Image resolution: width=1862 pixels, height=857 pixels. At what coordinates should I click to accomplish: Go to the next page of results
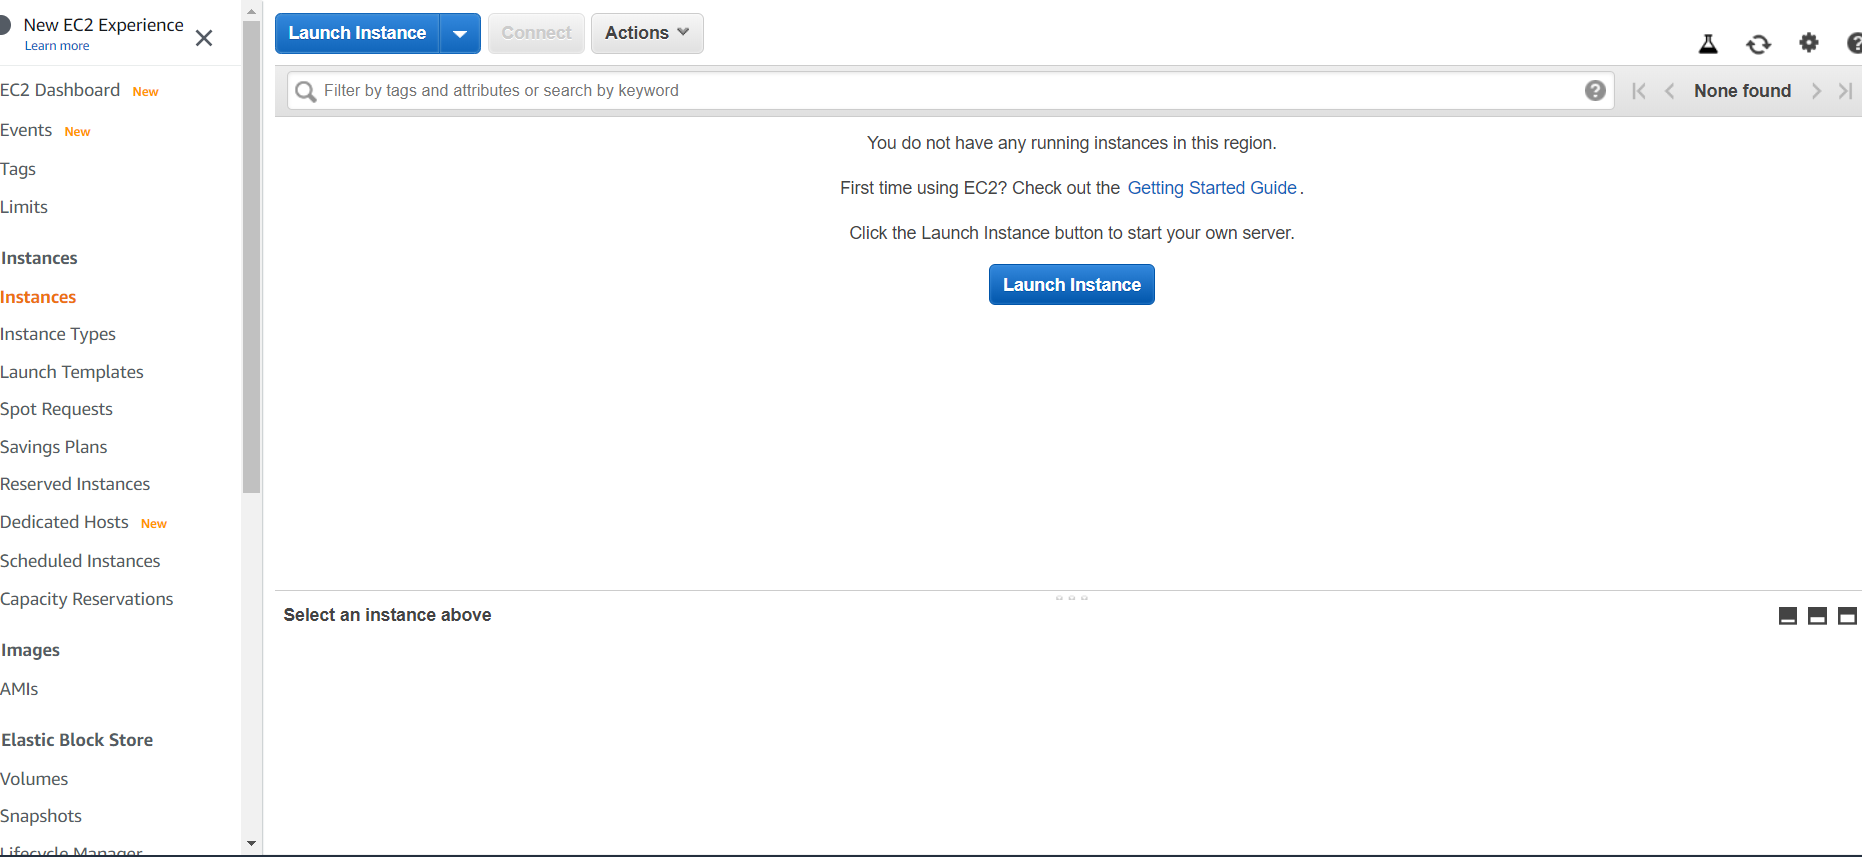1816,91
